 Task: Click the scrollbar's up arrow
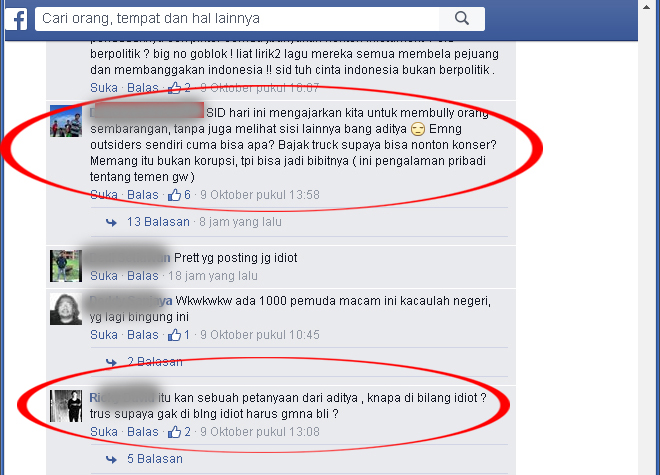pos(647,6)
